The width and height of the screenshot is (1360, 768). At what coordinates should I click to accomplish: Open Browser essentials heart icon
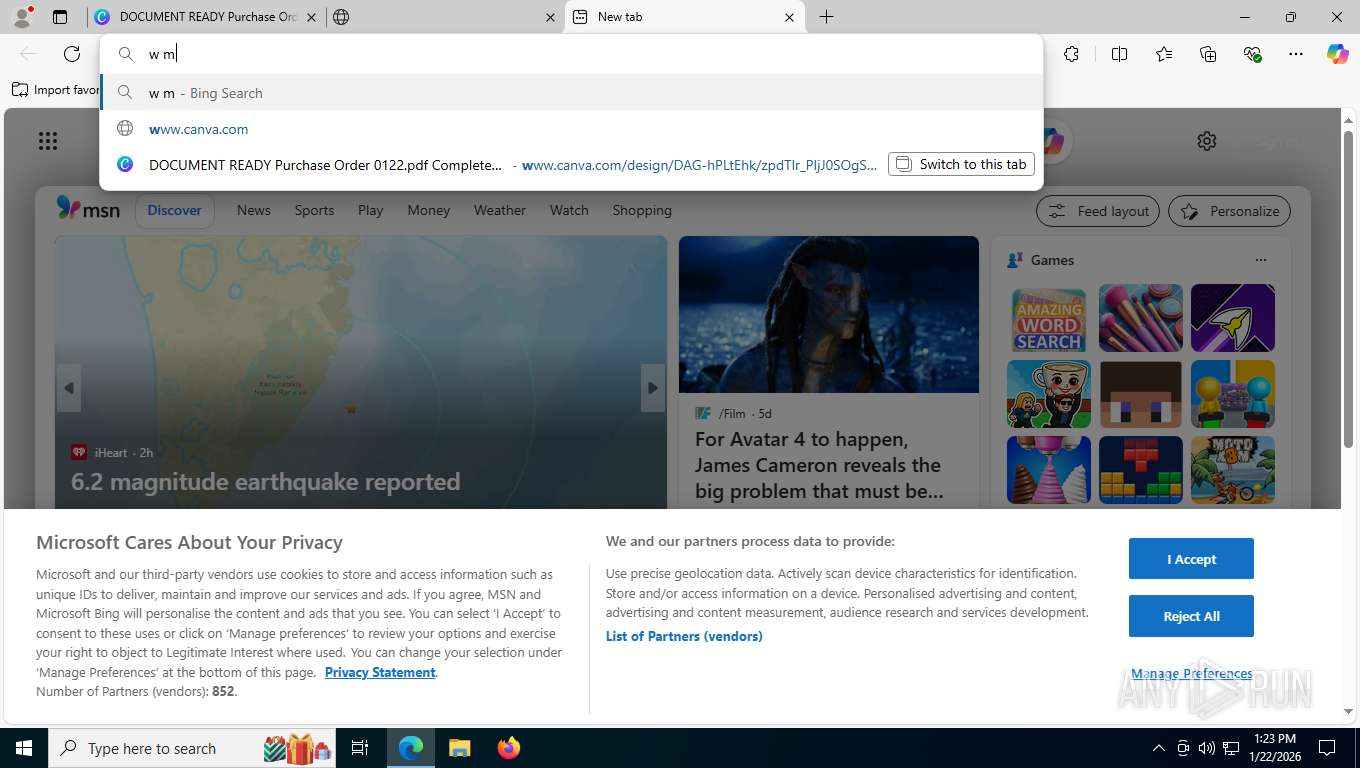click(x=1252, y=54)
